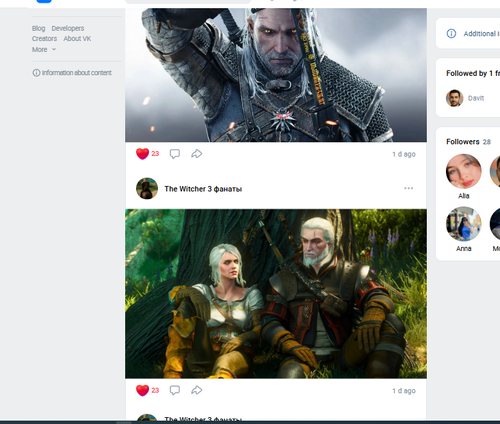Open the Followers list heading
500x424 pixels.
(468, 142)
